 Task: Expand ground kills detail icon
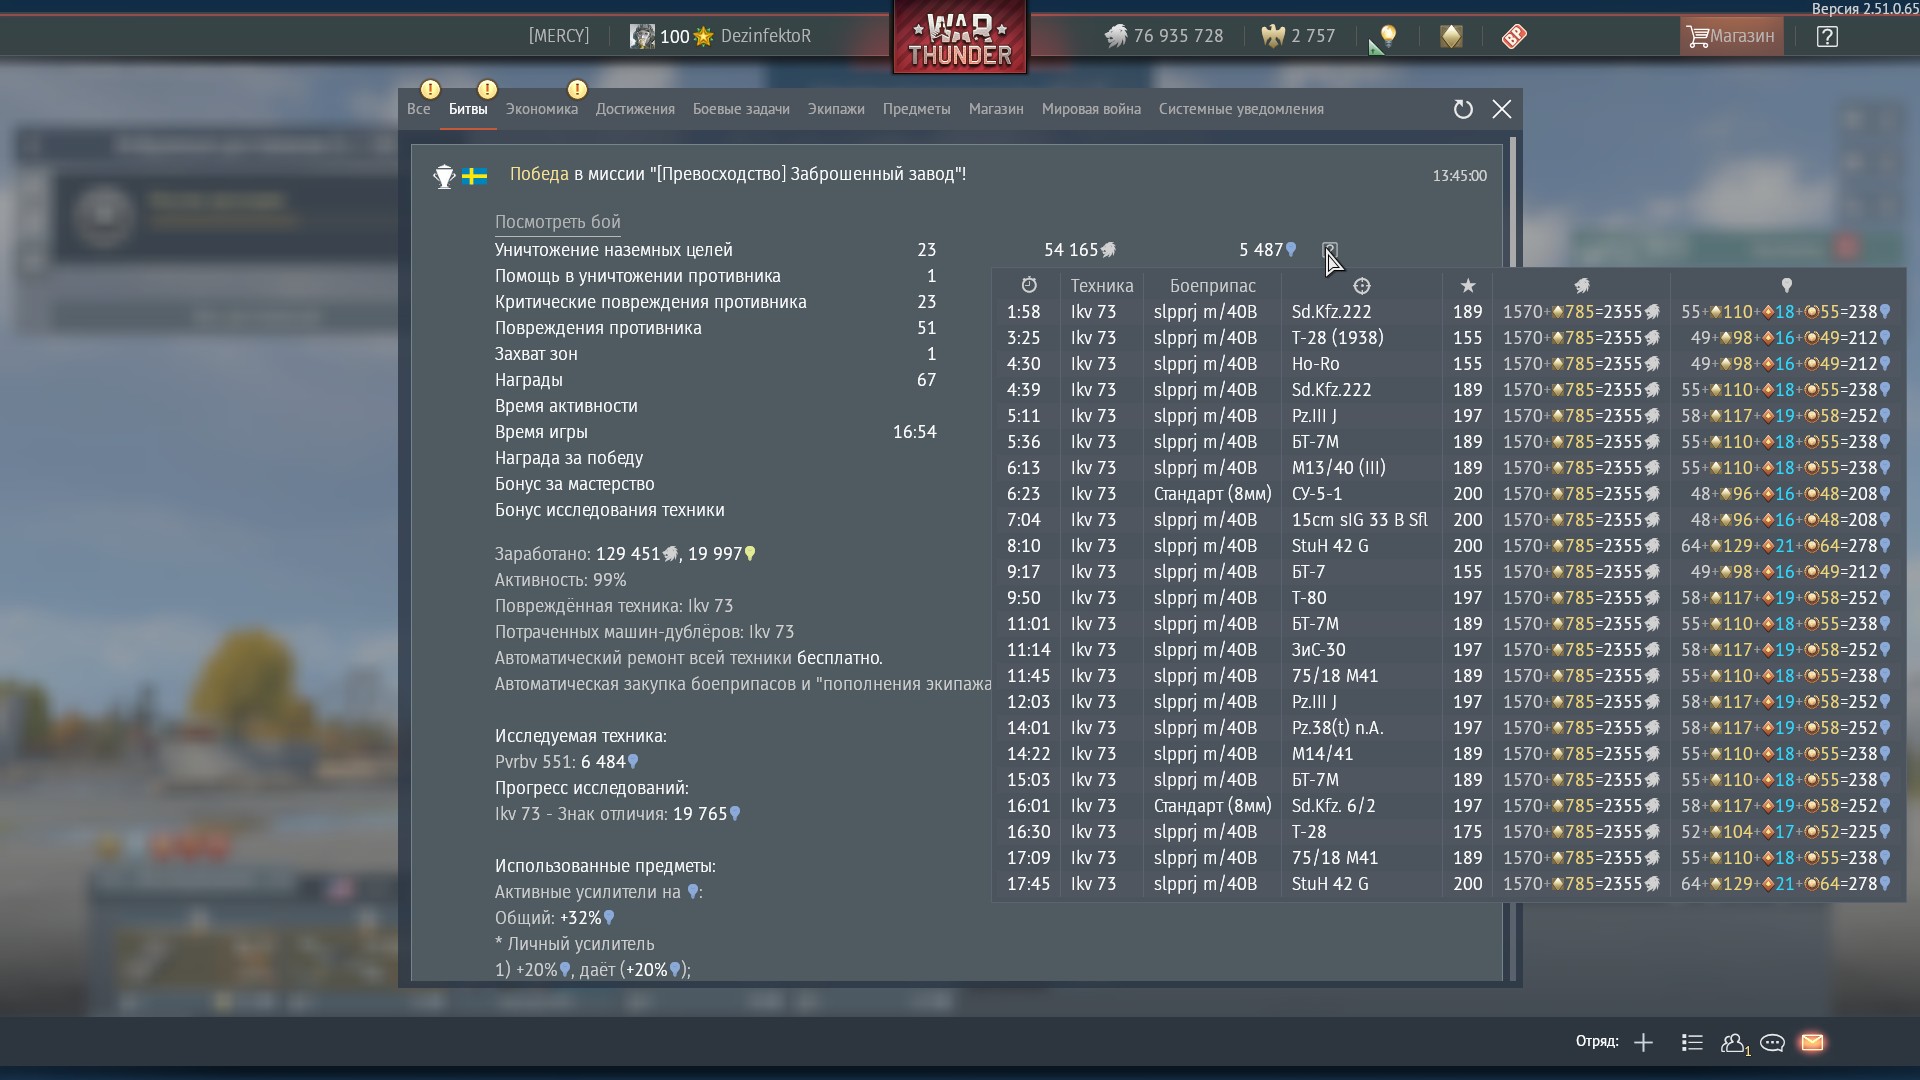point(1329,249)
